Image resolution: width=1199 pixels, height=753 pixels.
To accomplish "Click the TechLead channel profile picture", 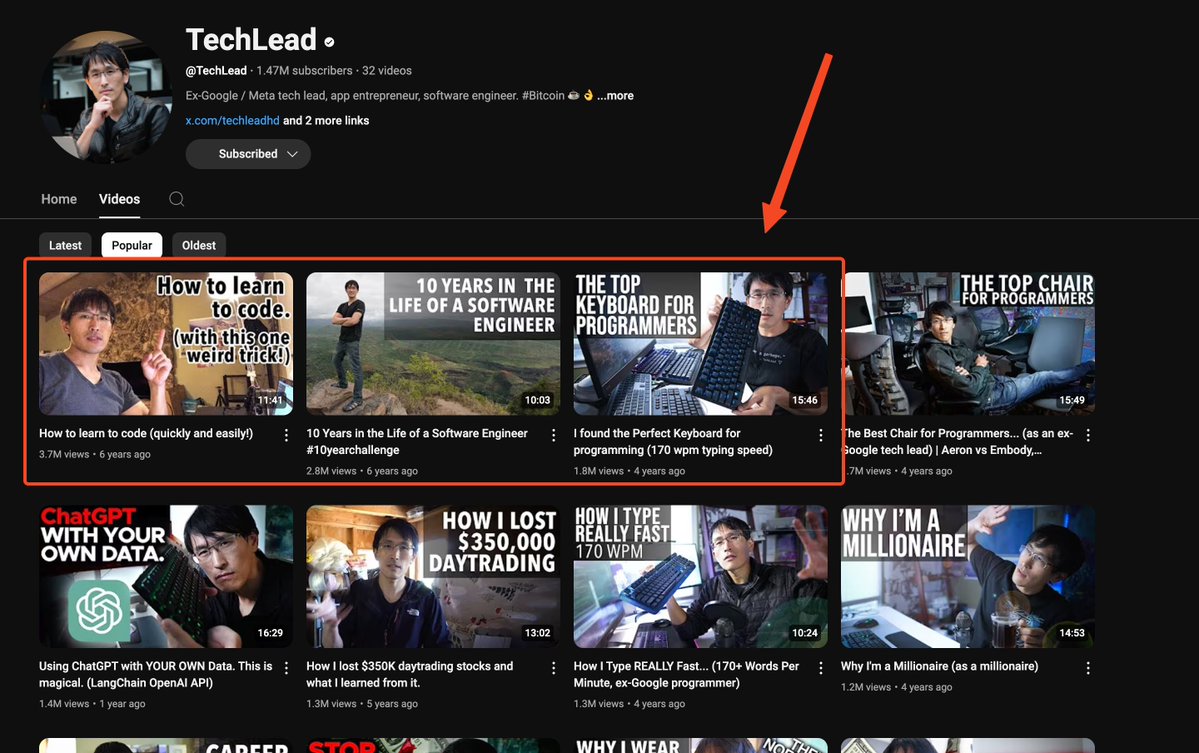I will click(x=105, y=97).
